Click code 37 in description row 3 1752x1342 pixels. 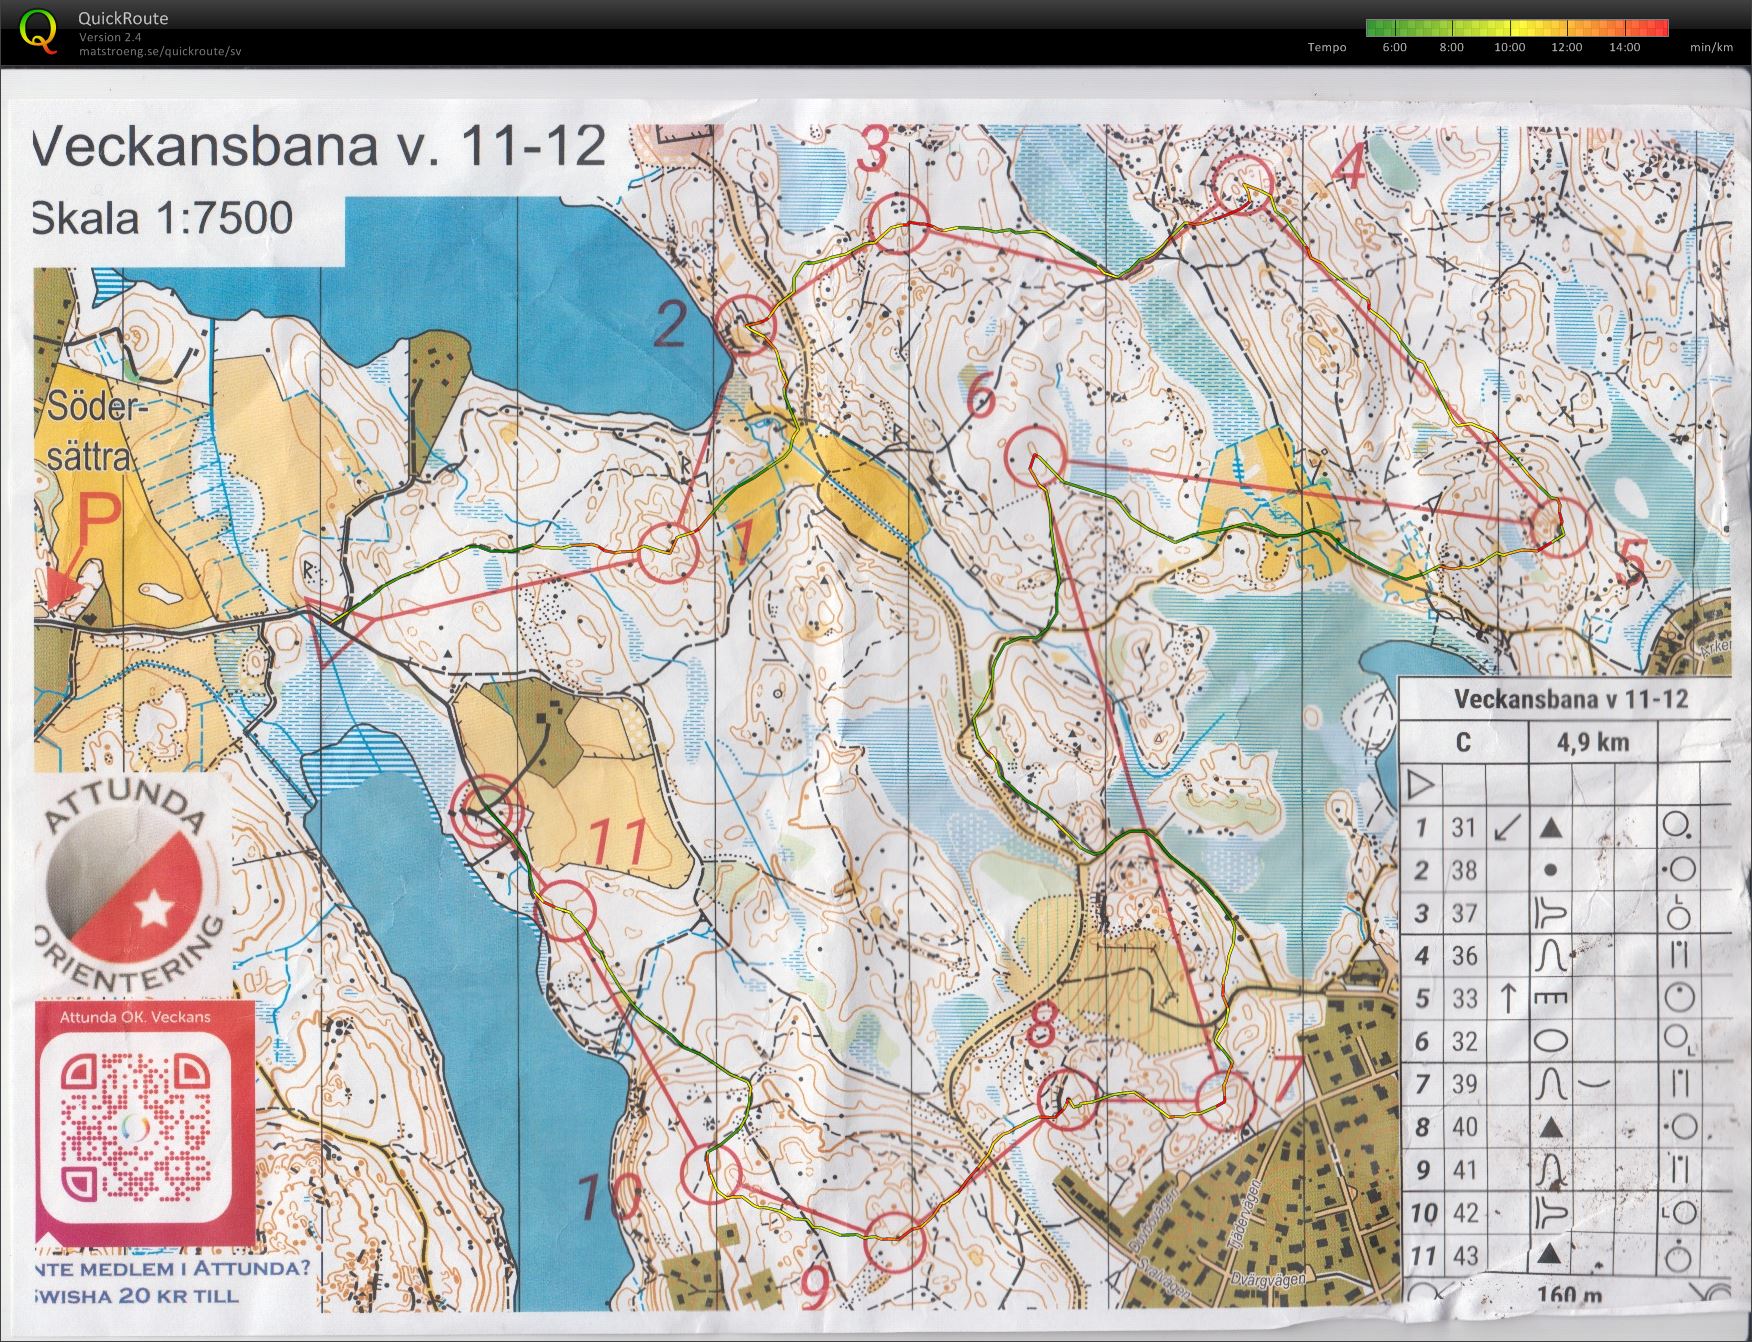(1464, 913)
